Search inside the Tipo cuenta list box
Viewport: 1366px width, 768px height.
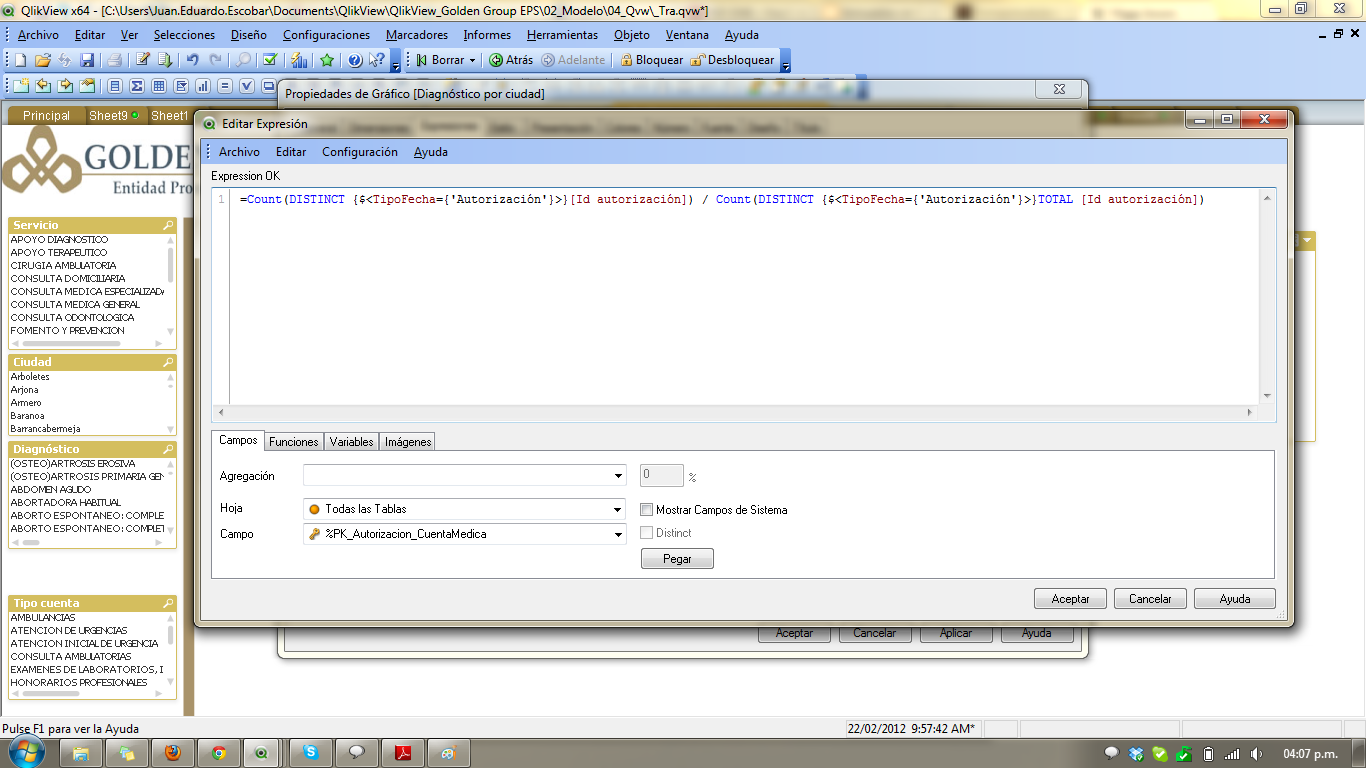coord(169,603)
